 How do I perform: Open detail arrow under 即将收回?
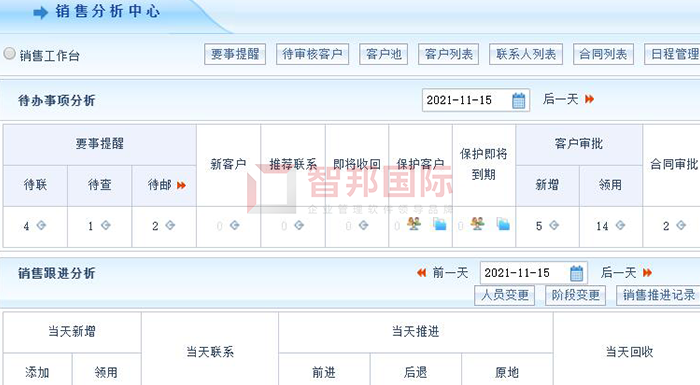coord(363,226)
